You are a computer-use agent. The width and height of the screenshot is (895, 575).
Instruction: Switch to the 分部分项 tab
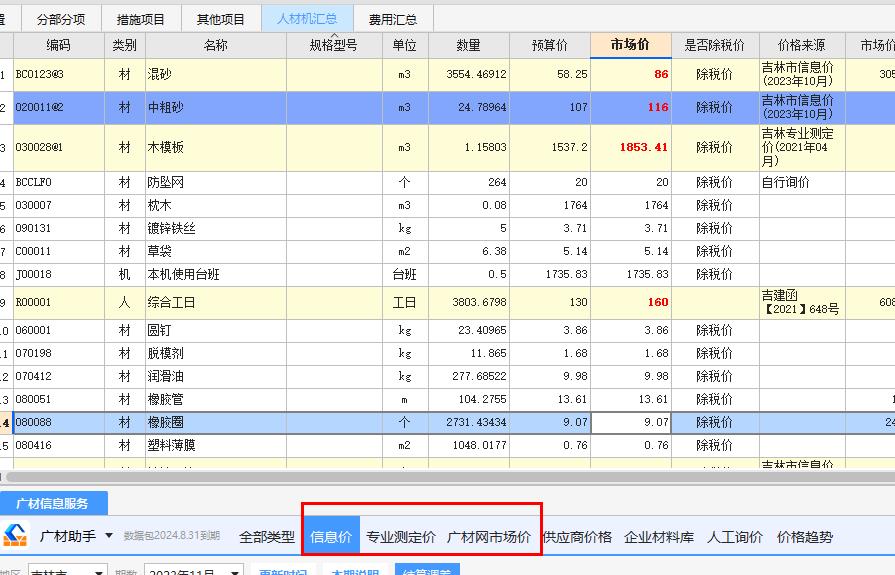click(61, 19)
